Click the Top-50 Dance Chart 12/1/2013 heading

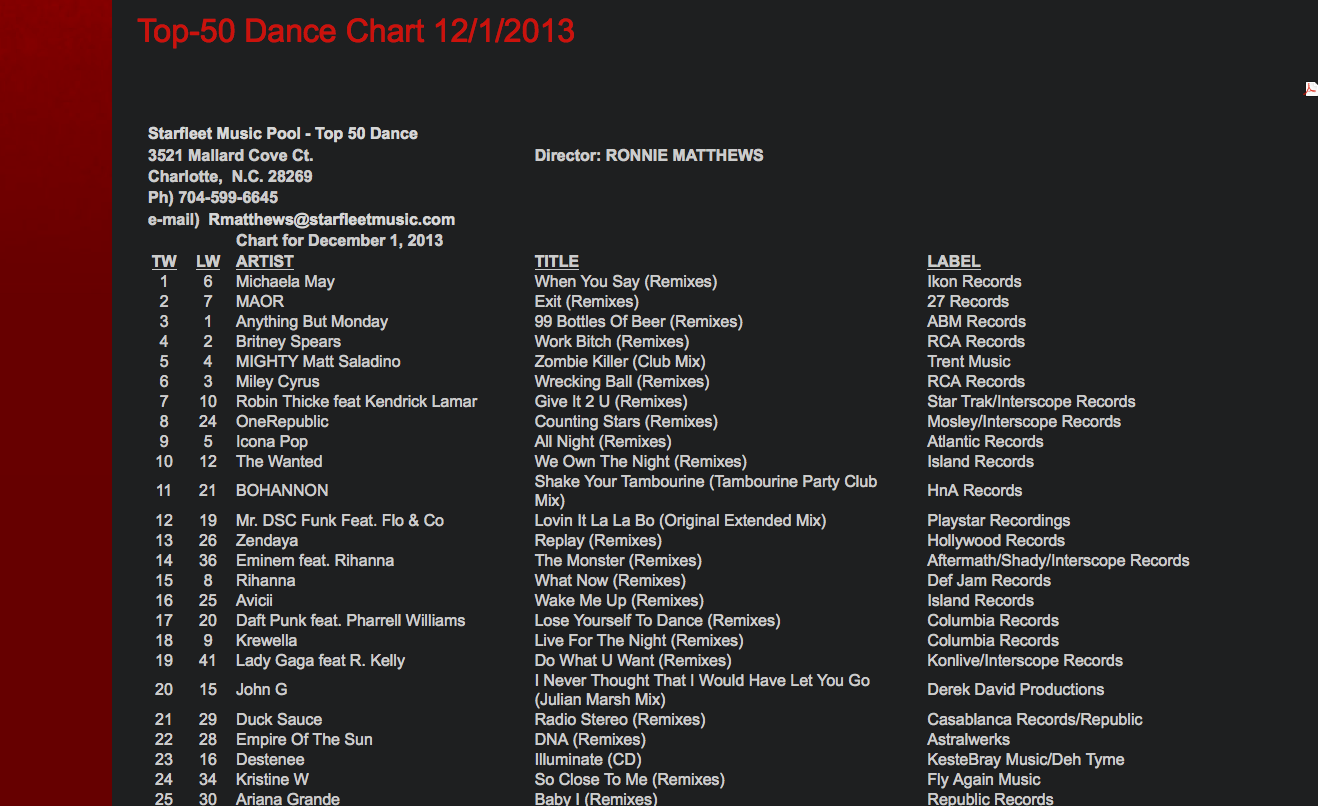(356, 31)
